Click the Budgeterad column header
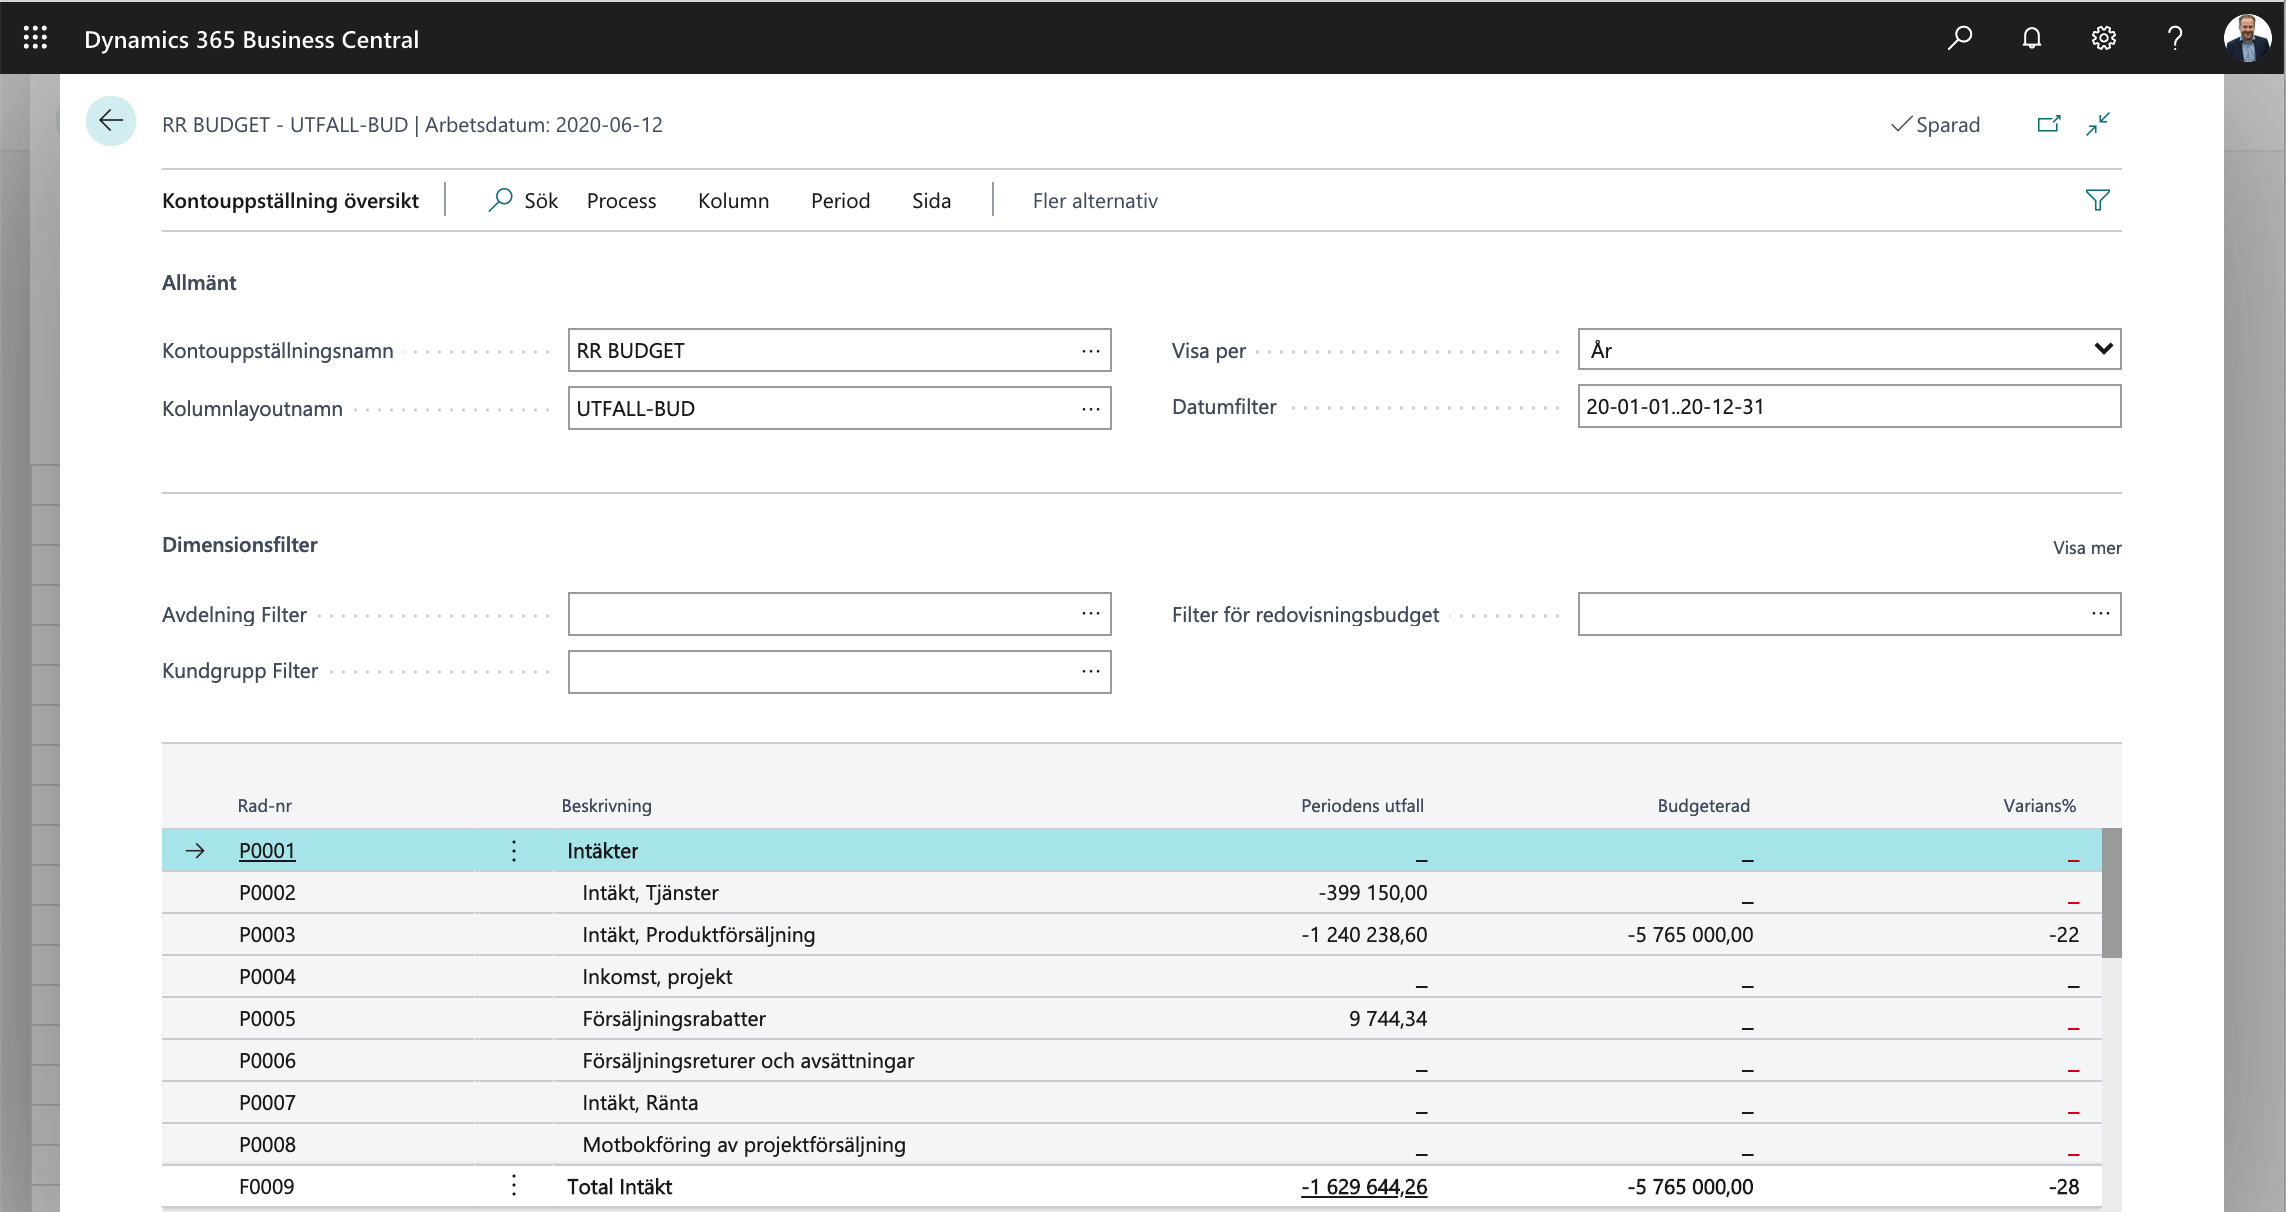 coord(1703,805)
